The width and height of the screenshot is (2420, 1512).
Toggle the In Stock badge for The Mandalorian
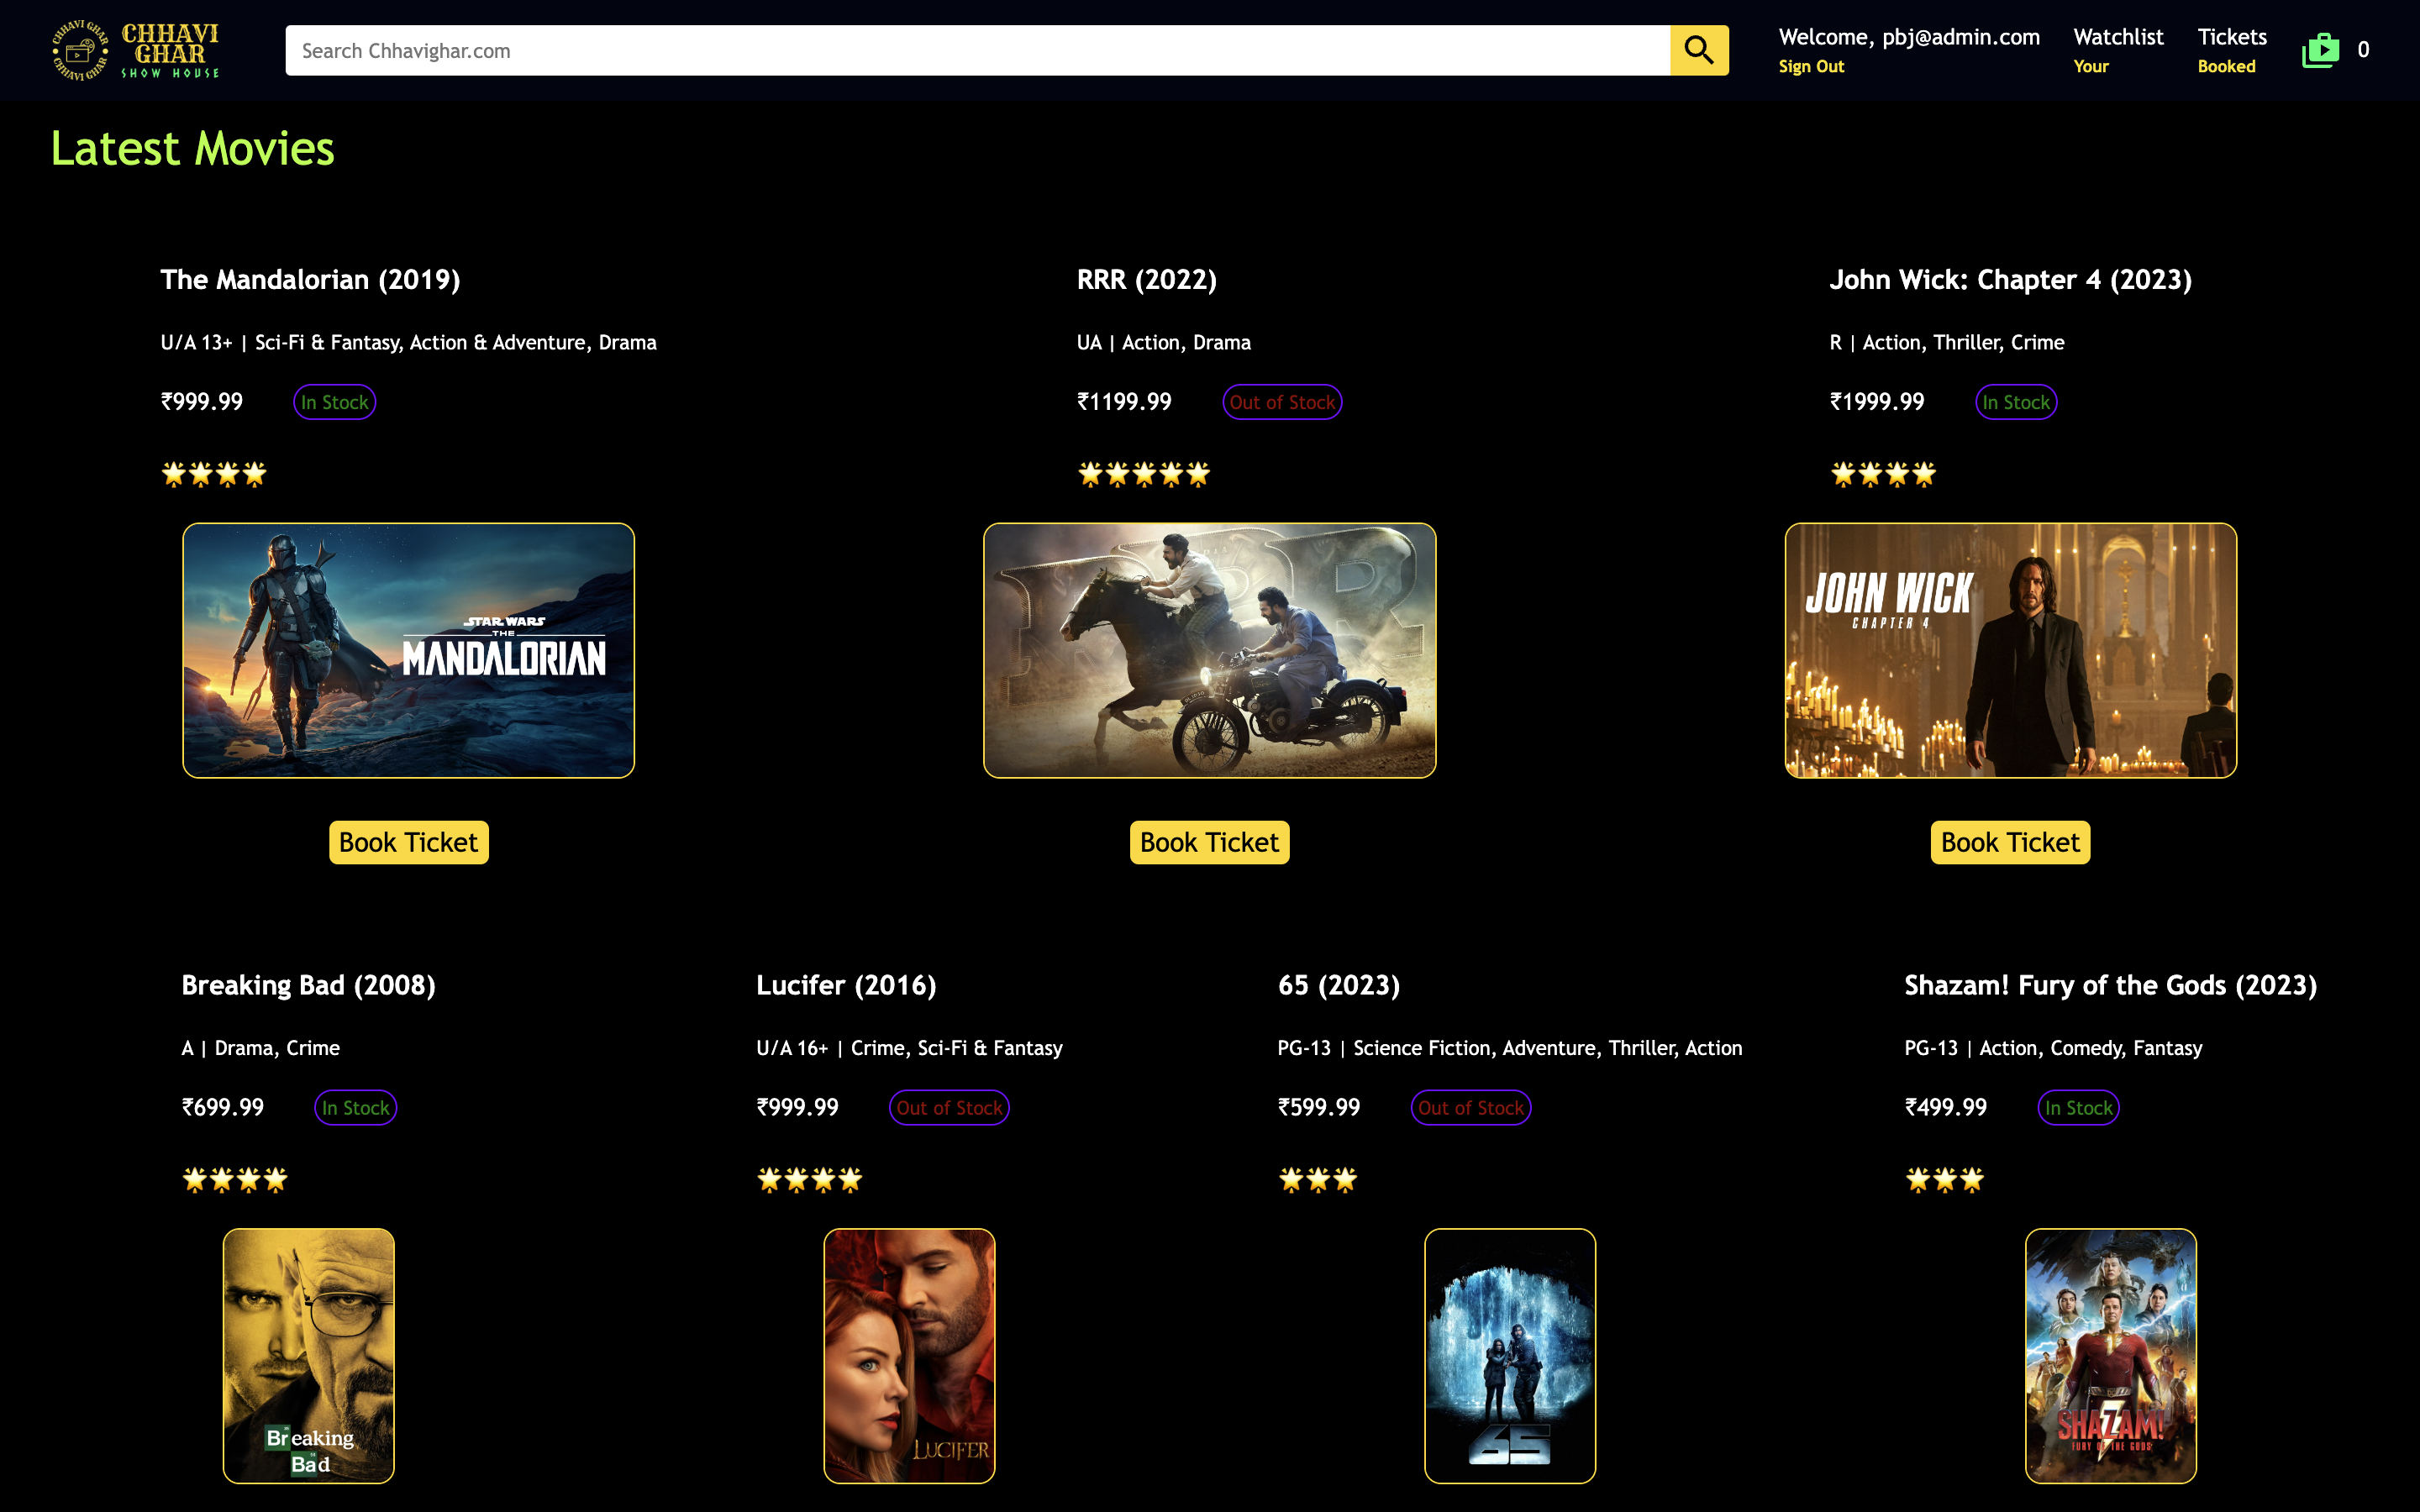tap(334, 401)
